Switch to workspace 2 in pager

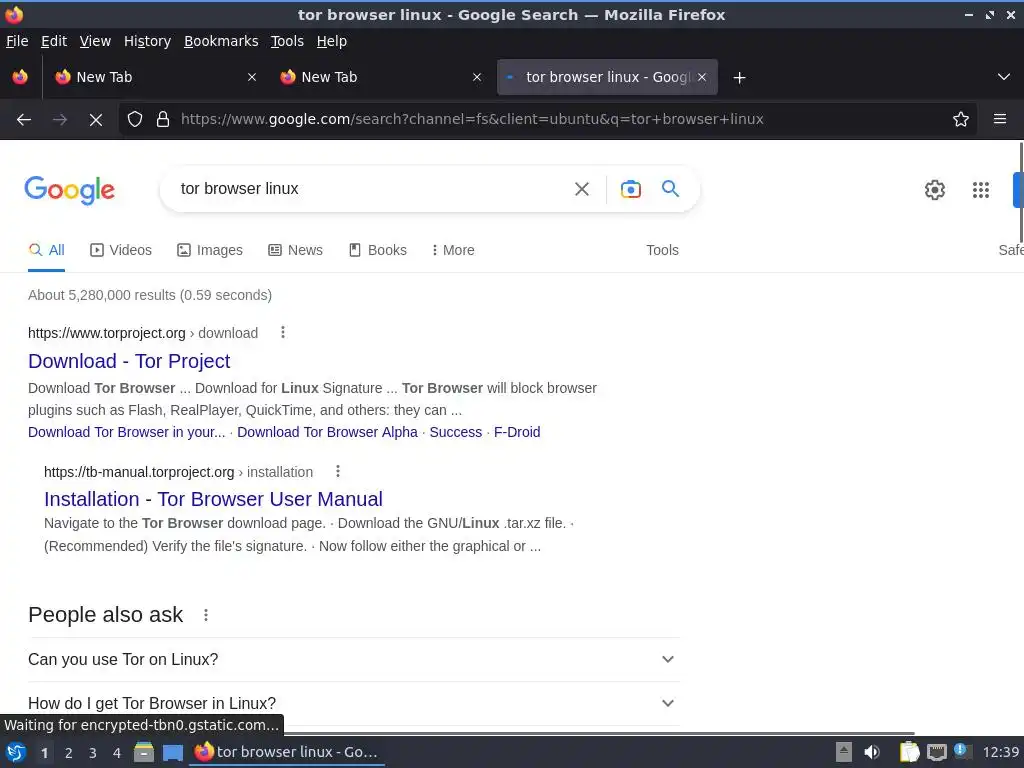tap(68, 753)
